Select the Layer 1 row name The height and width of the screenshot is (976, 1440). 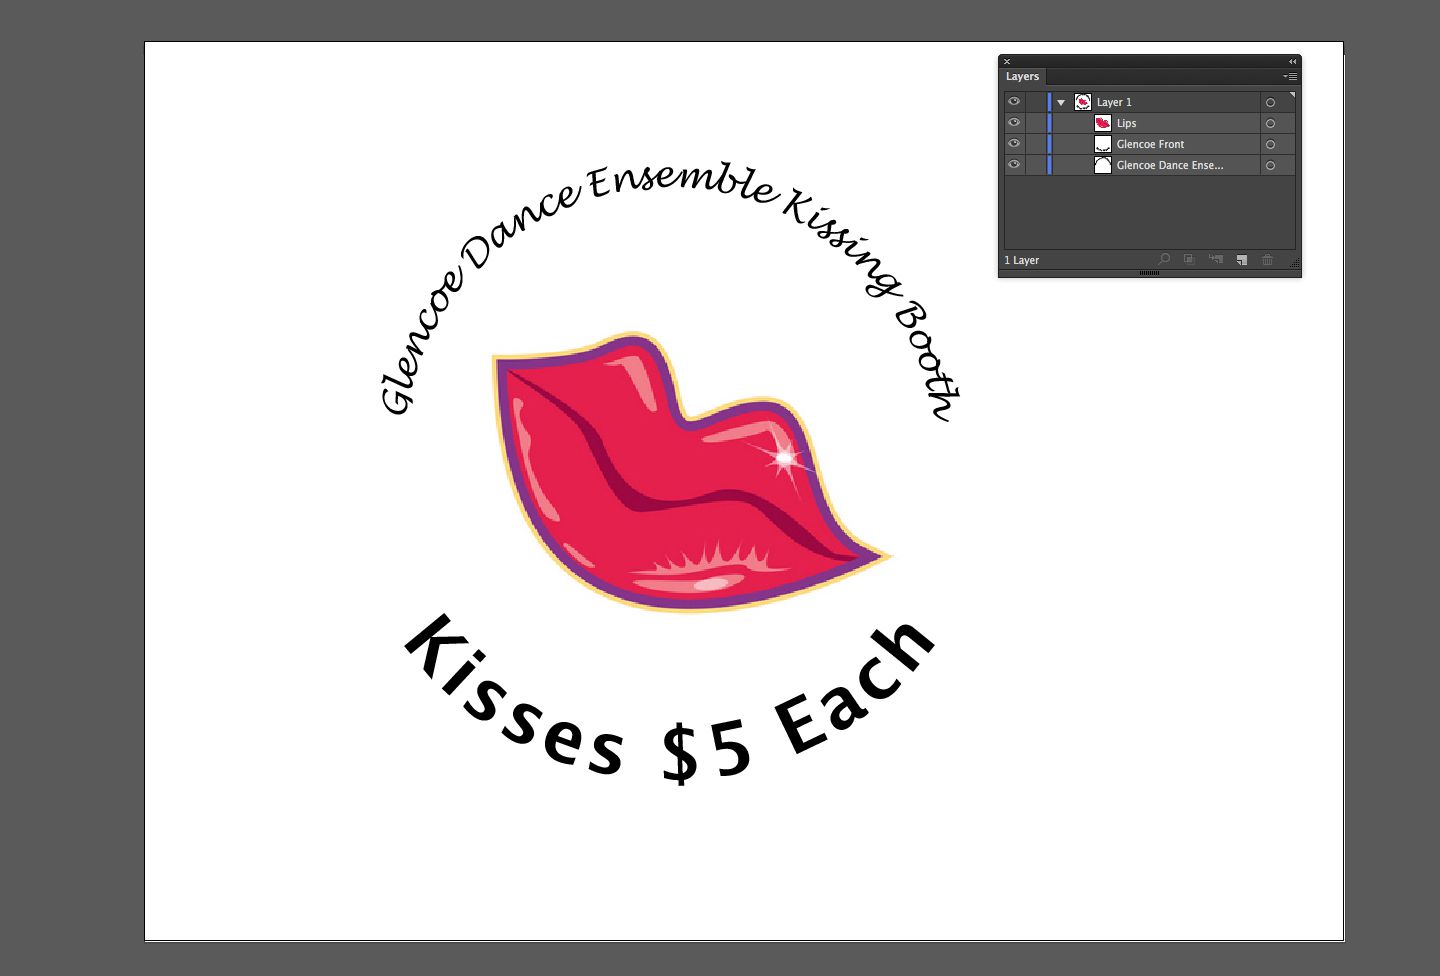tap(1114, 102)
